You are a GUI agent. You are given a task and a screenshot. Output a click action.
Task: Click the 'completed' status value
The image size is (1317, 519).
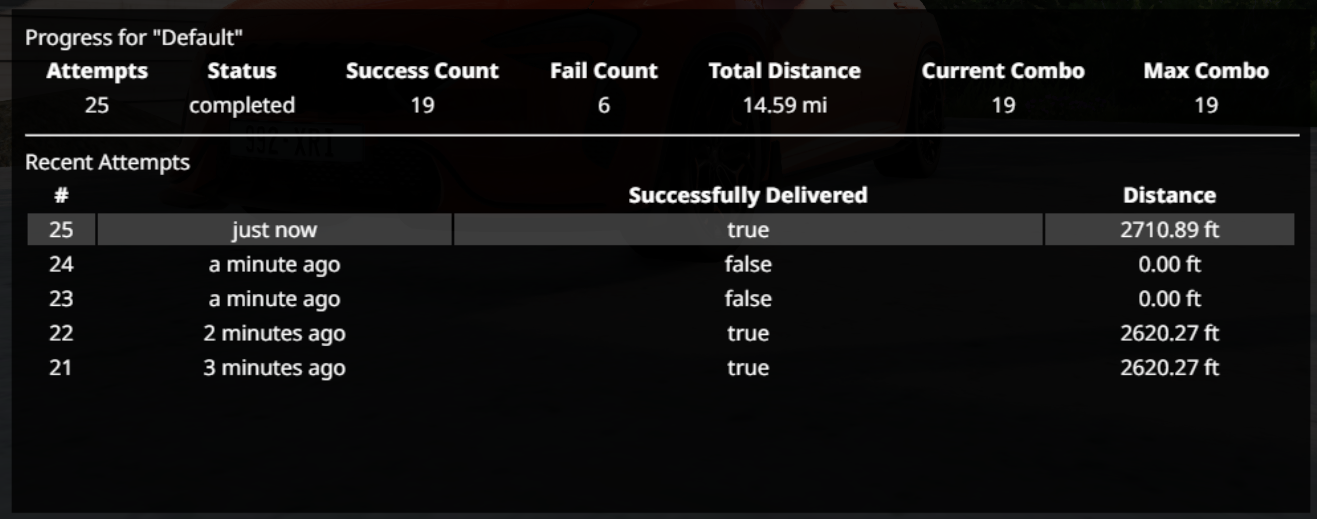(242, 105)
